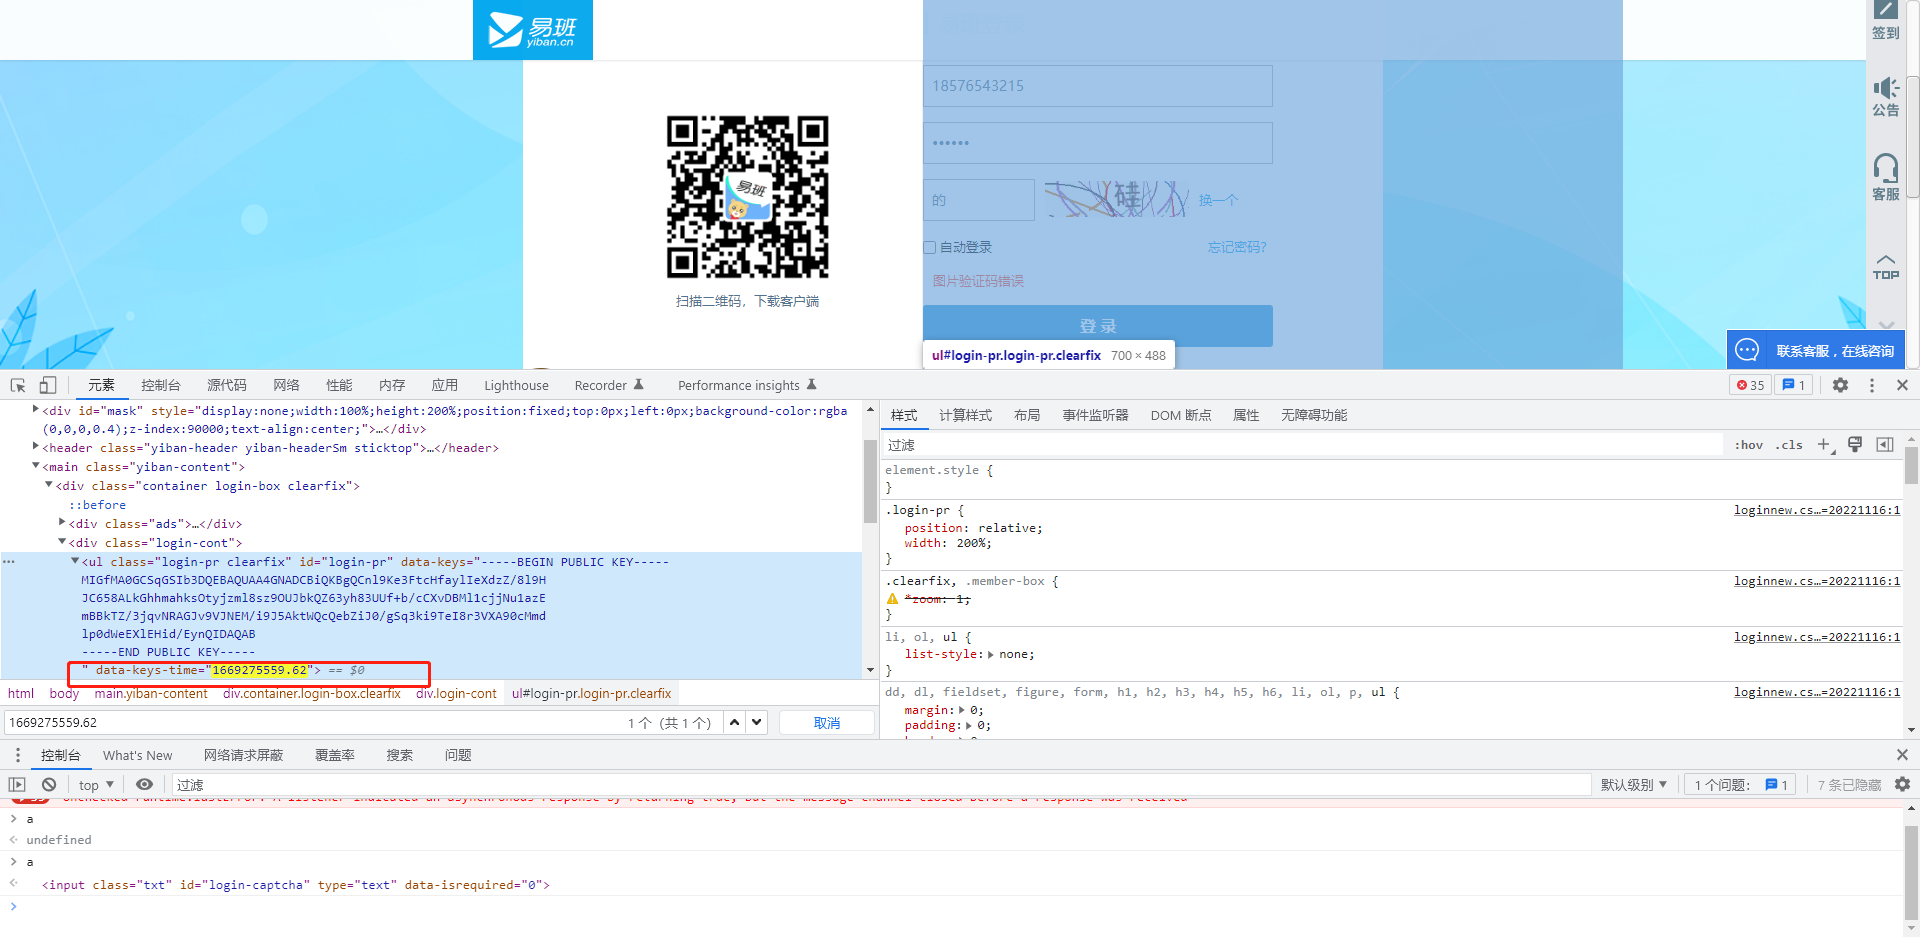
Task: Open the DevTools customize menu (three dots)
Action: (x=1872, y=385)
